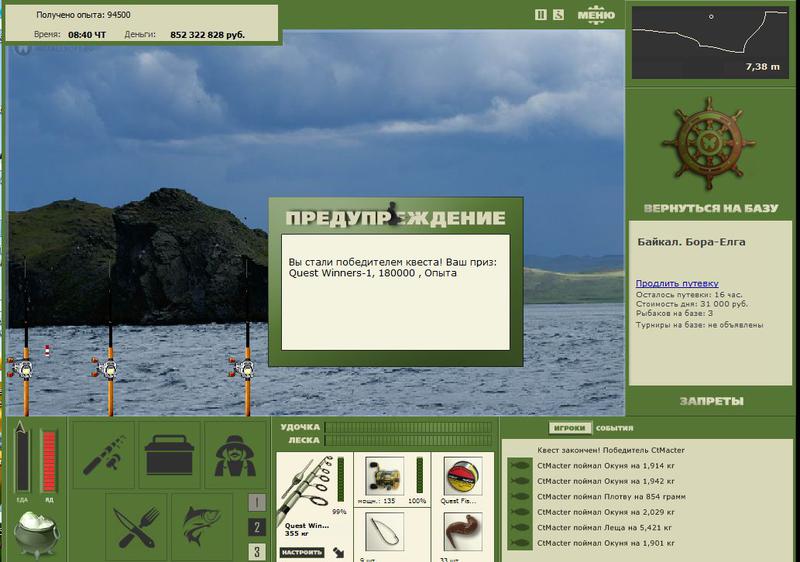Click the Продлить путевку link
The height and width of the screenshot is (562, 800).
(677, 283)
